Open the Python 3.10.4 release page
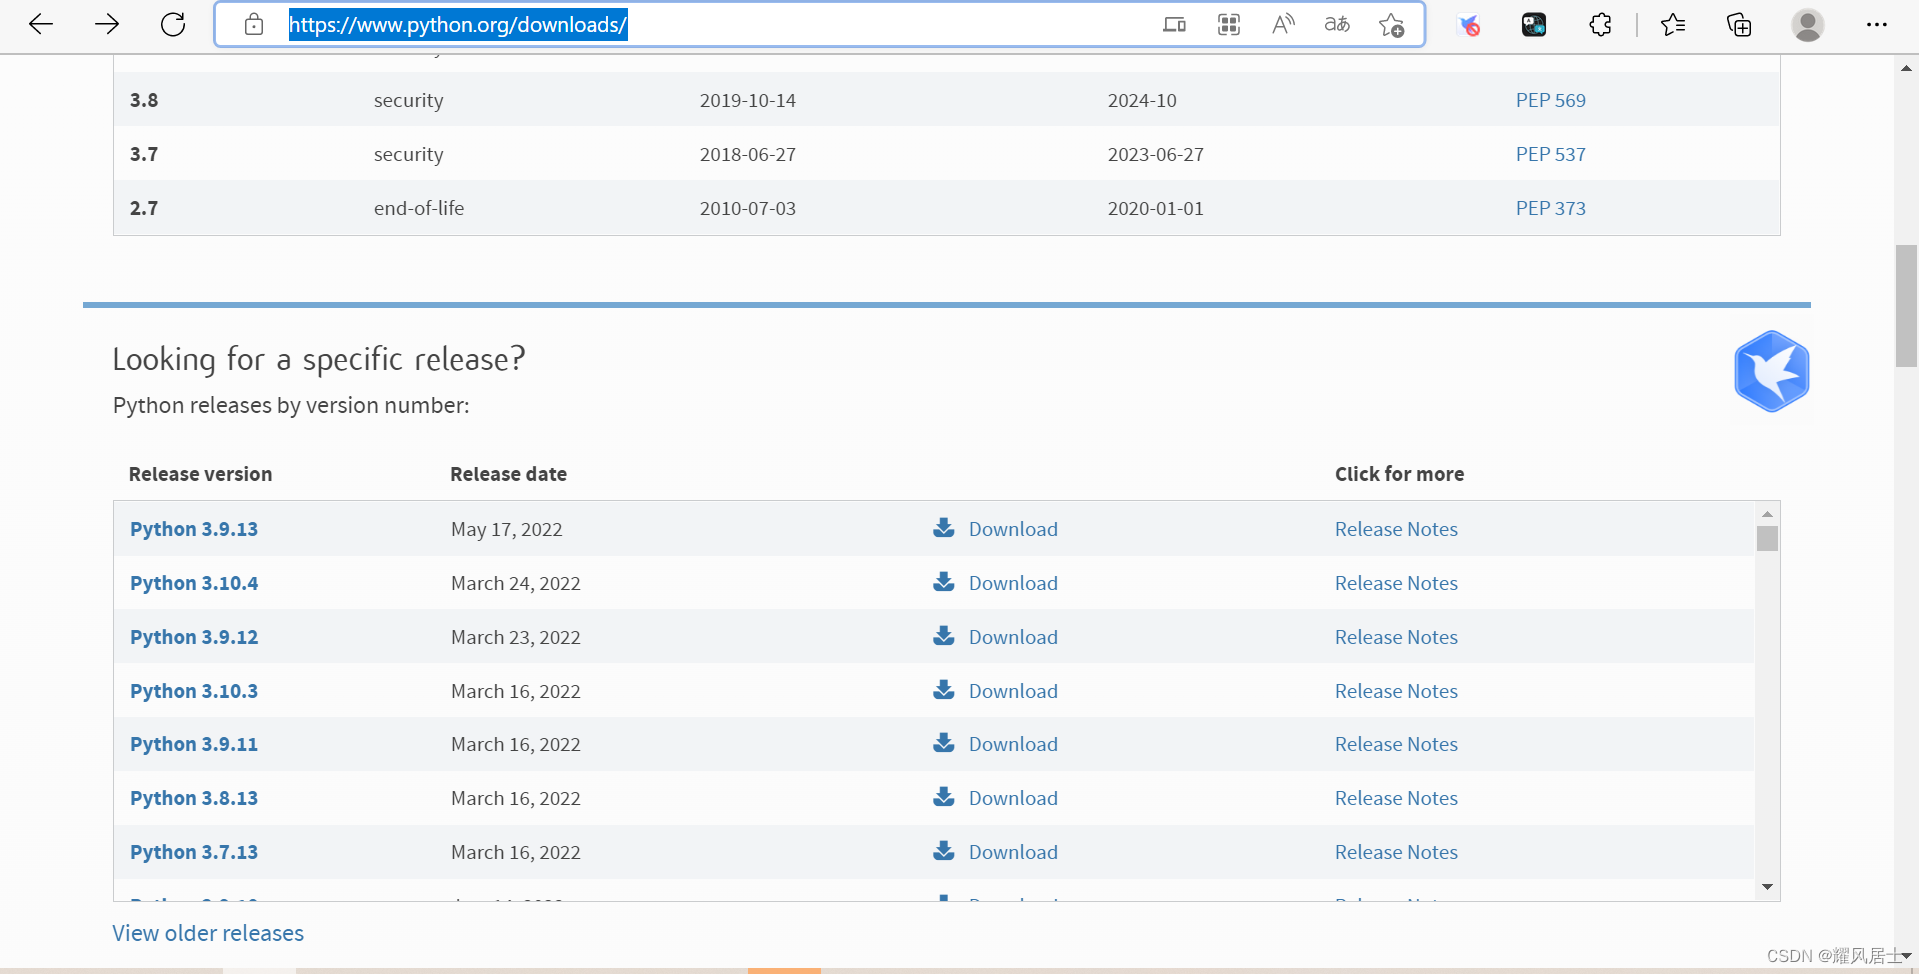 [194, 583]
